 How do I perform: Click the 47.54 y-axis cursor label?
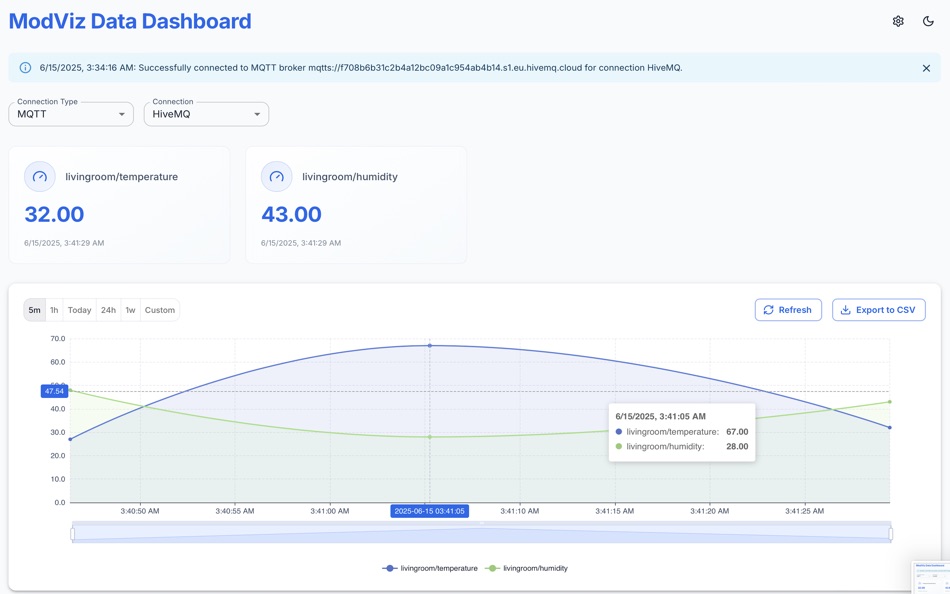(x=54, y=392)
